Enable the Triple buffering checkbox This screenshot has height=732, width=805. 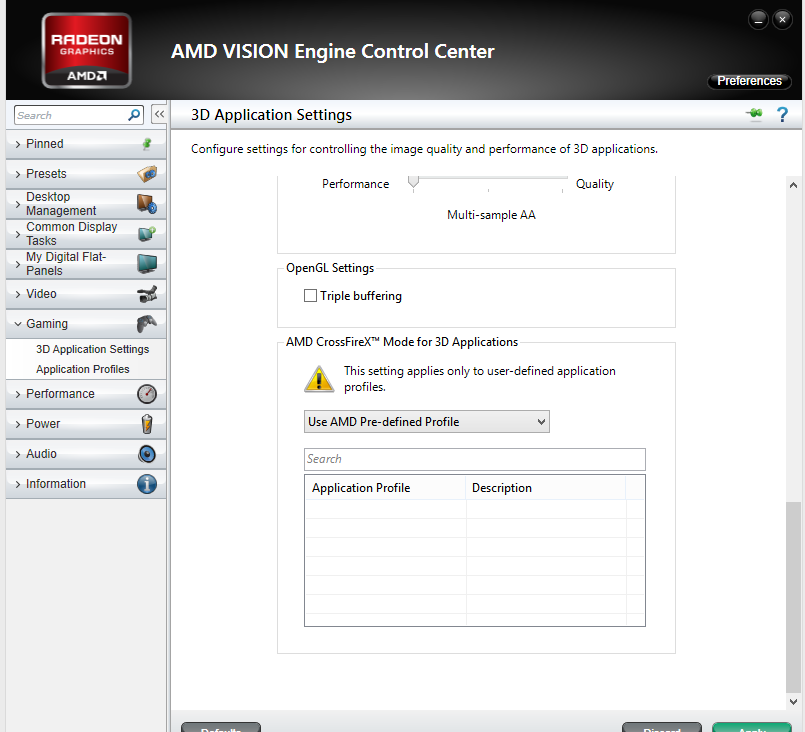[x=310, y=296]
